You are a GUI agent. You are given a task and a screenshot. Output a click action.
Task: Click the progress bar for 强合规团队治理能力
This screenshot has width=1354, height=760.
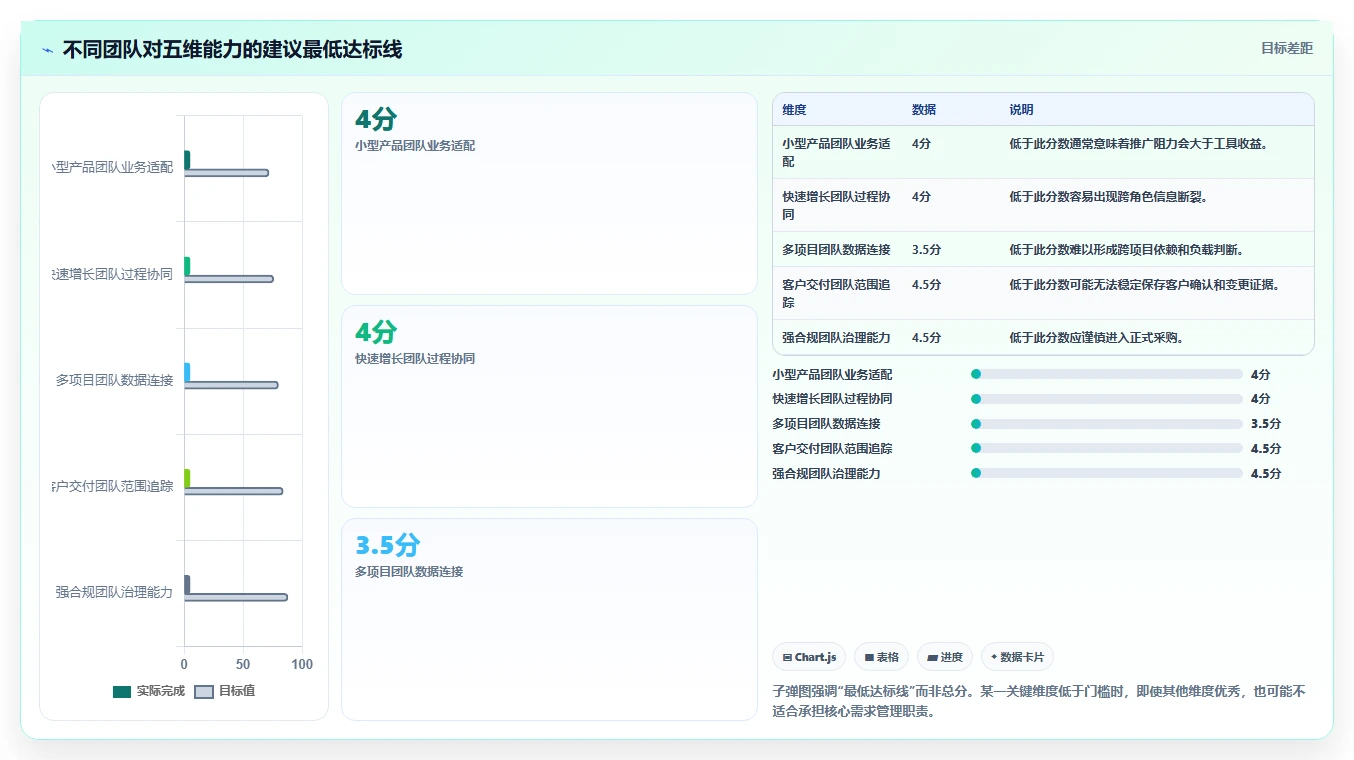pyautogui.click(x=1106, y=473)
